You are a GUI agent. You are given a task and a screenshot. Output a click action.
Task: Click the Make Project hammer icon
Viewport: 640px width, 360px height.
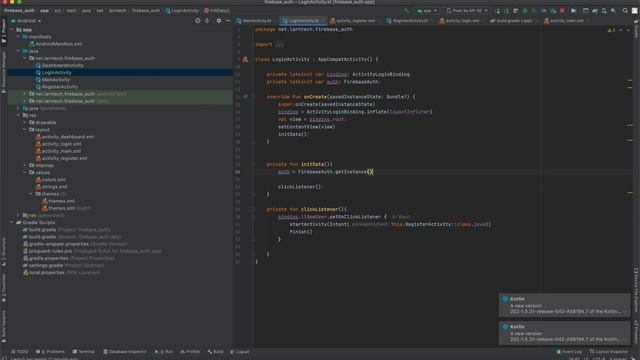[407, 11]
